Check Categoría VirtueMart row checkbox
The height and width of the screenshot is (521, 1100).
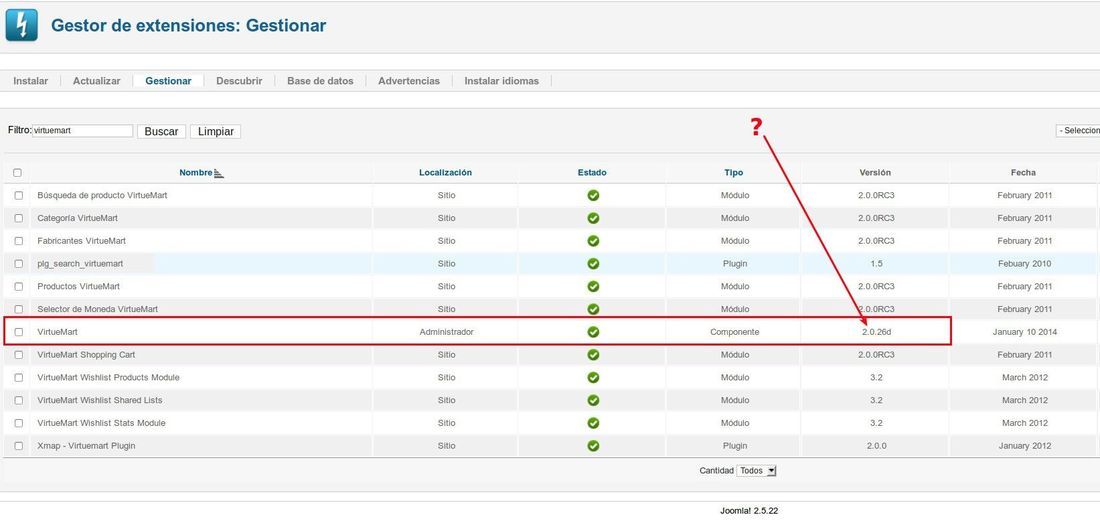point(19,218)
